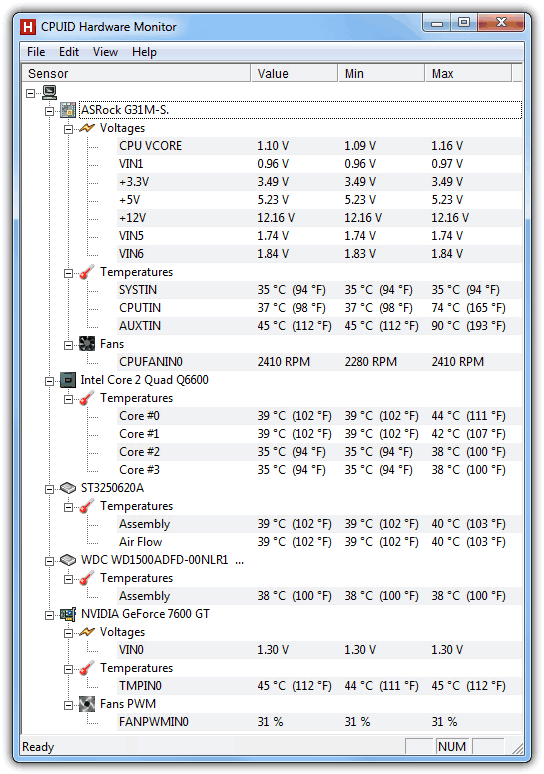
Task: Select the VIN0 voltage row
Action: coord(319,650)
